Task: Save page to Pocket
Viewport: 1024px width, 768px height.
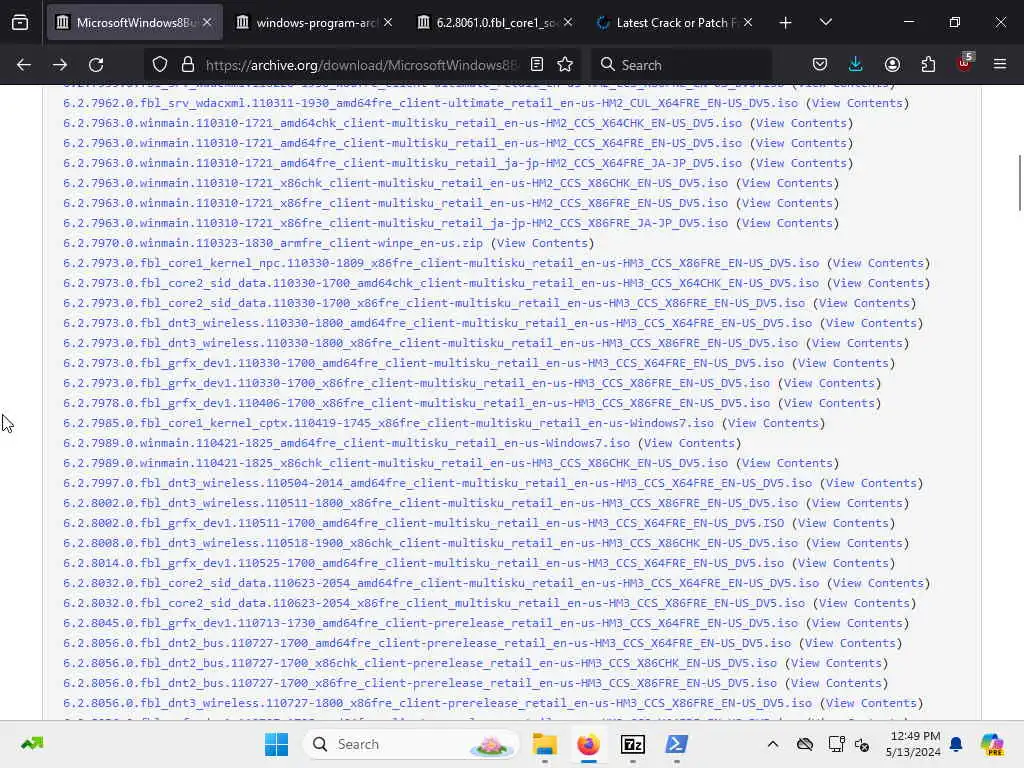Action: click(x=820, y=64)
